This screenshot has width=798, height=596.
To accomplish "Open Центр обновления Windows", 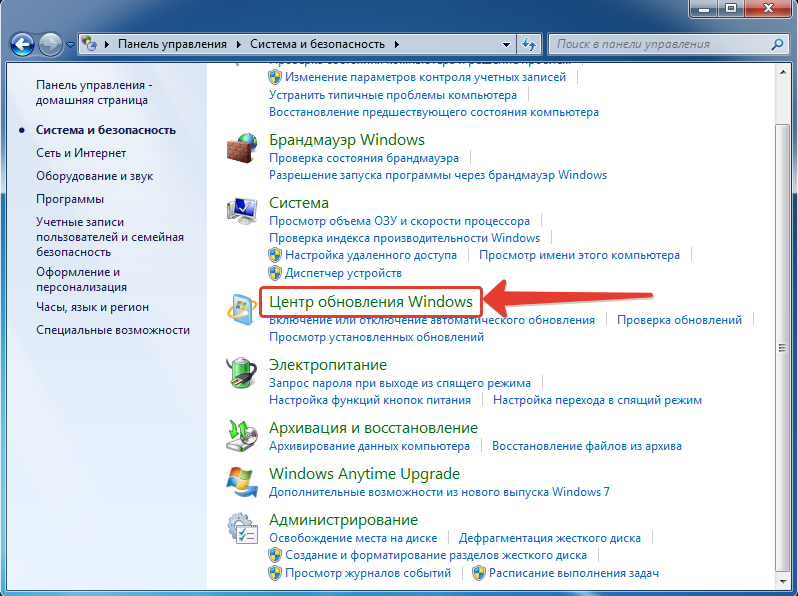I will click(x=371, y=301).
